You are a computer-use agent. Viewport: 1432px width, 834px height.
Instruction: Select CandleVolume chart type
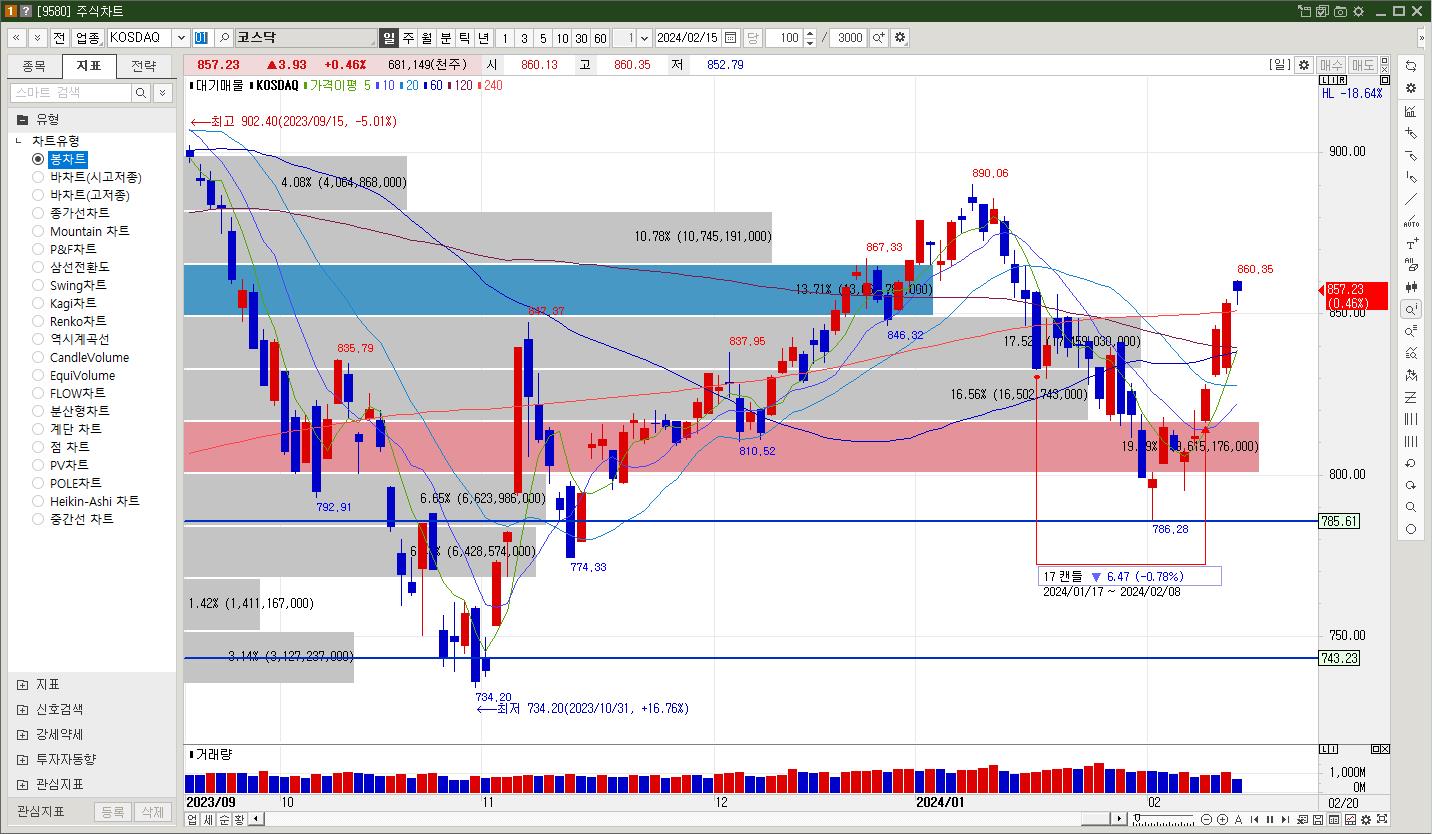(x=38, y=357)
